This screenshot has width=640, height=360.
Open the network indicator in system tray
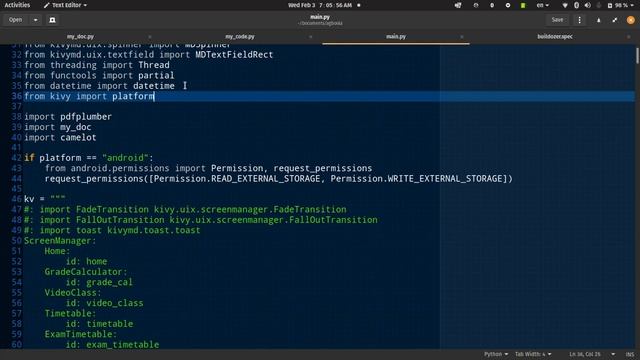pyautogui.click(x=565, y=5)
